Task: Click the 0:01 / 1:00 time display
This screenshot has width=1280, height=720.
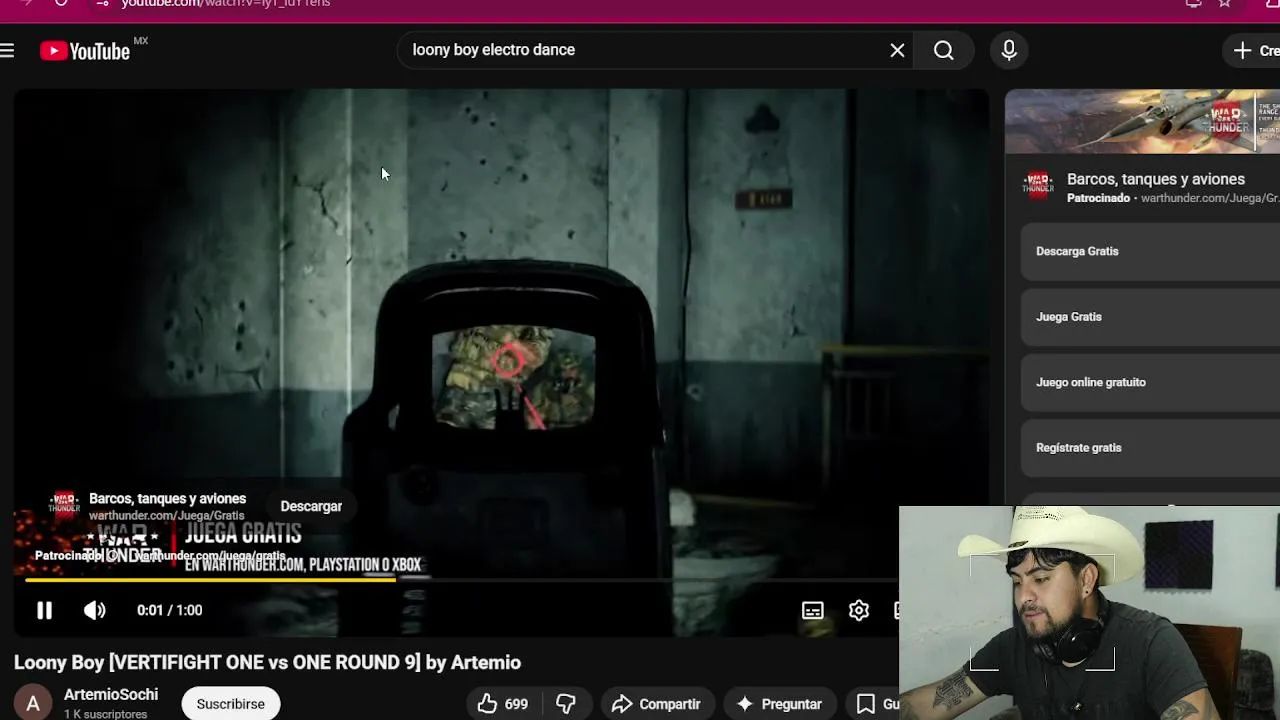Action: [170, 610]
